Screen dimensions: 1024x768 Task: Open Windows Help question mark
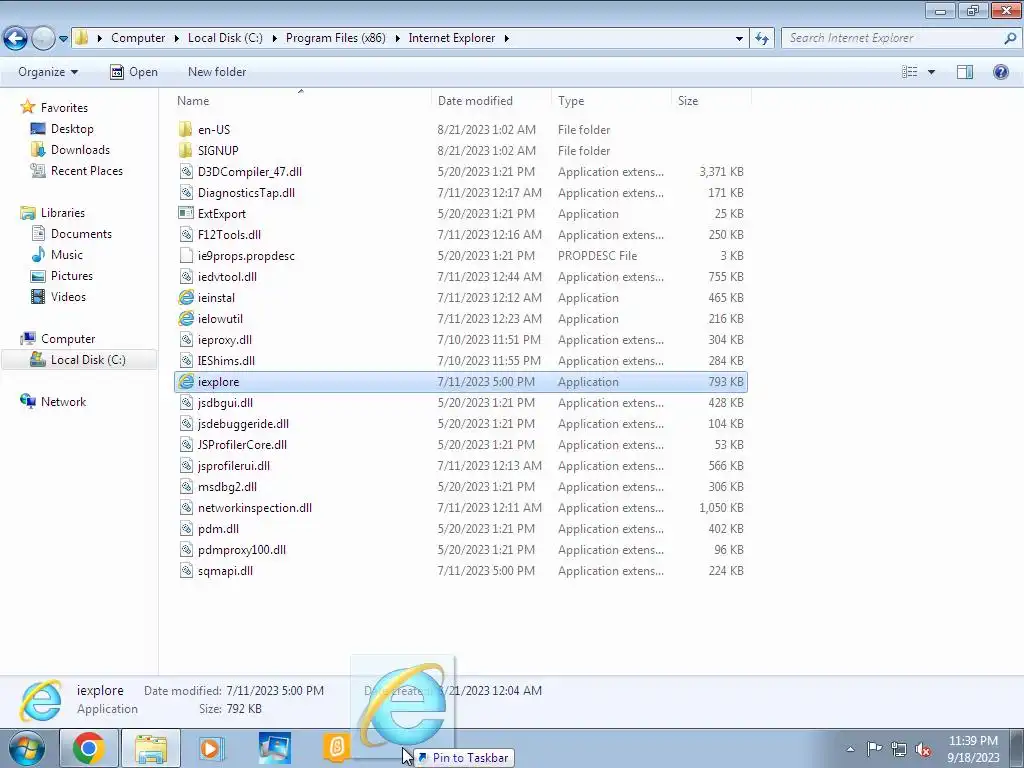(x=1000, y=72)
